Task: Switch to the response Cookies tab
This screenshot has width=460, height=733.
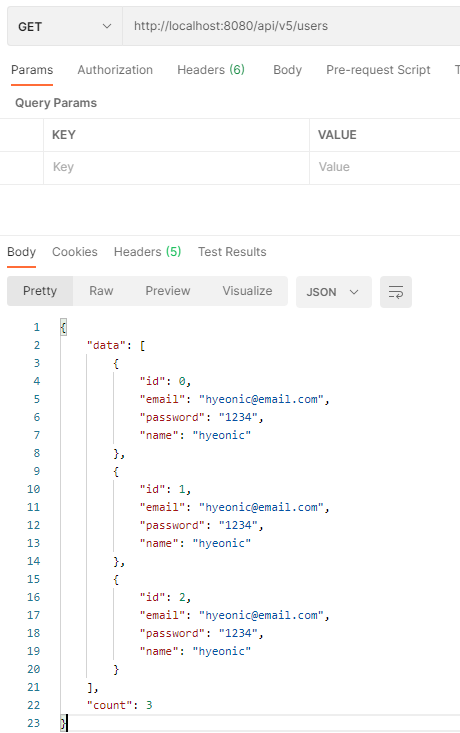Action: [x=75, y=252]
